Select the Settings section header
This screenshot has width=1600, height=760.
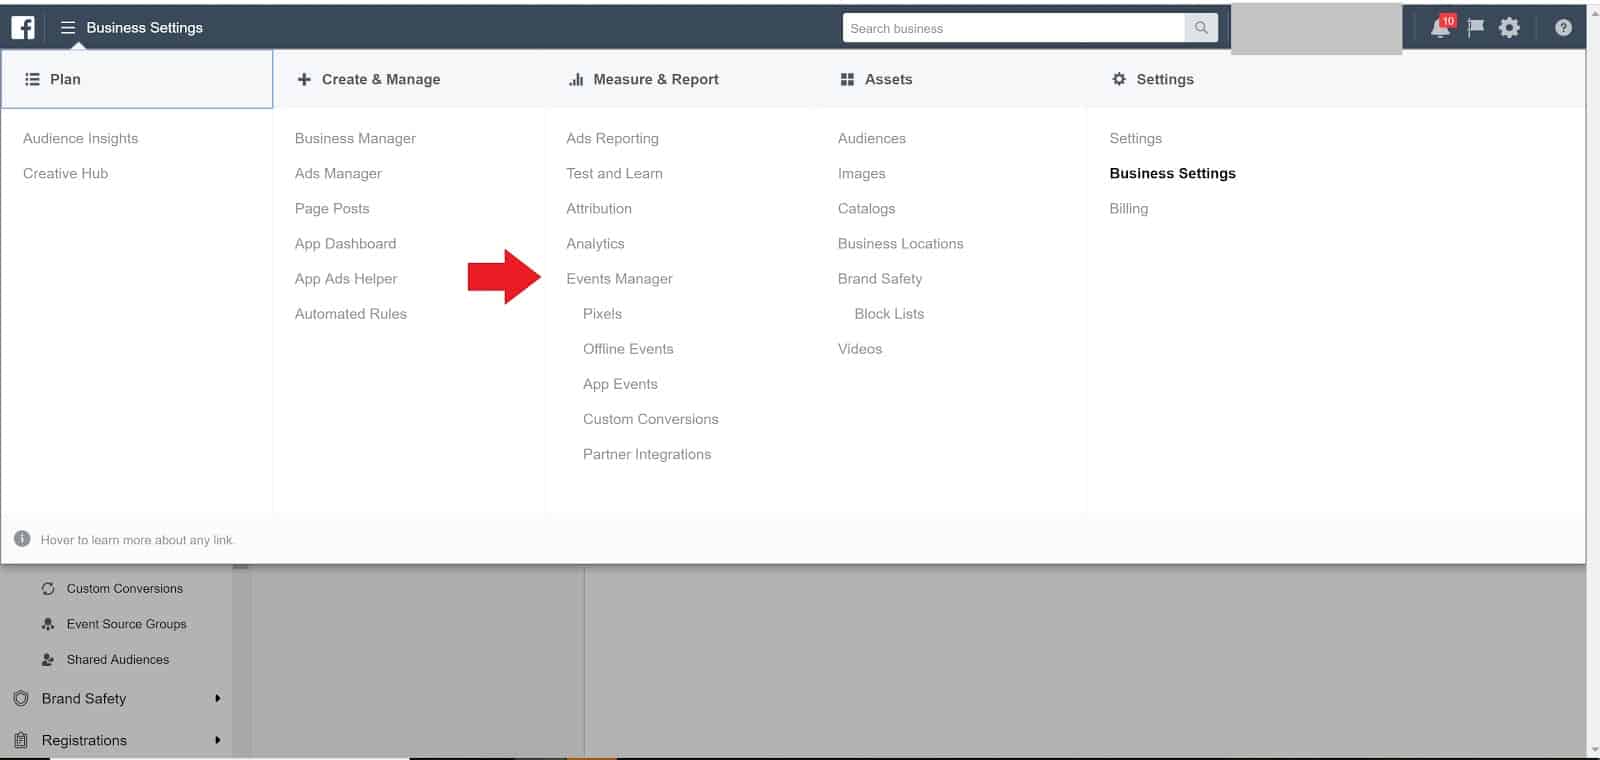click(1165, 79)
